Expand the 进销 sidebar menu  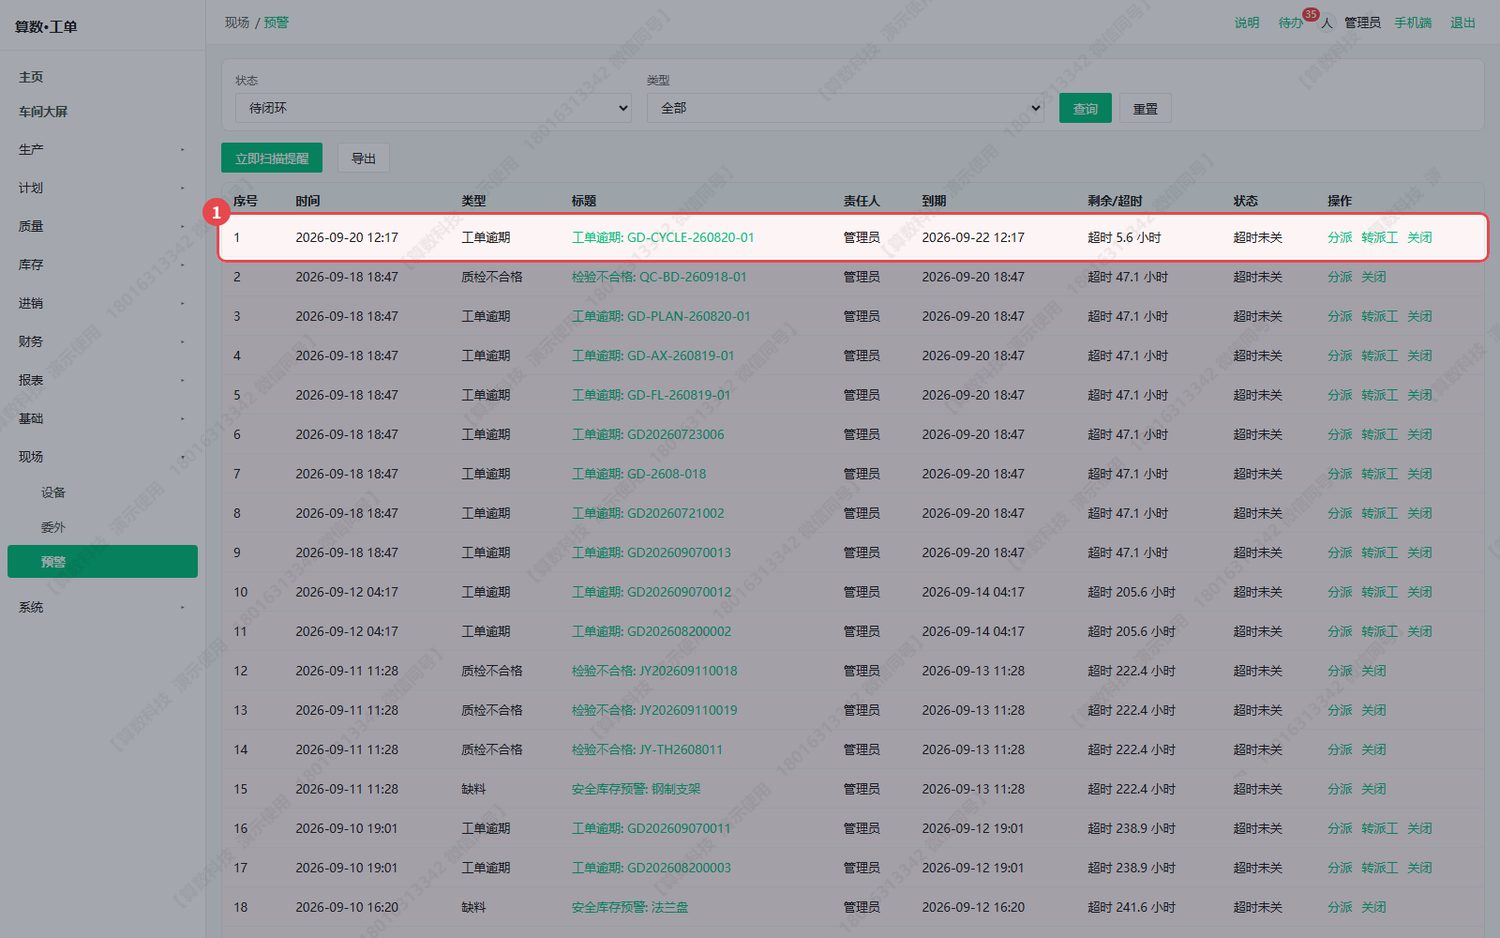[x=102, y=304]
